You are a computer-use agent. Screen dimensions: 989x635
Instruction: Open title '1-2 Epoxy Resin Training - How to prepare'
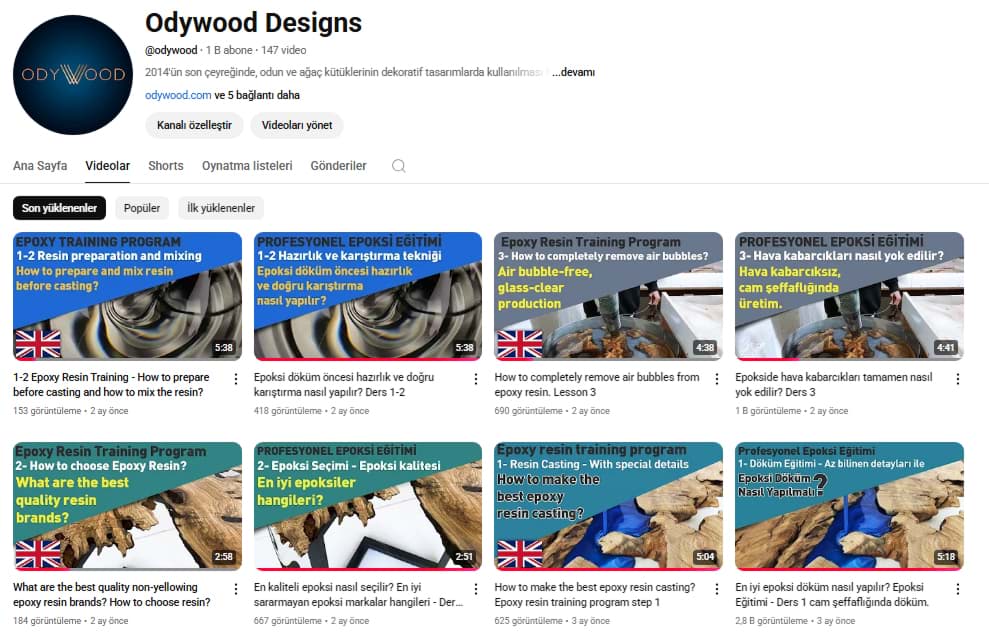[x=111, y=385]
